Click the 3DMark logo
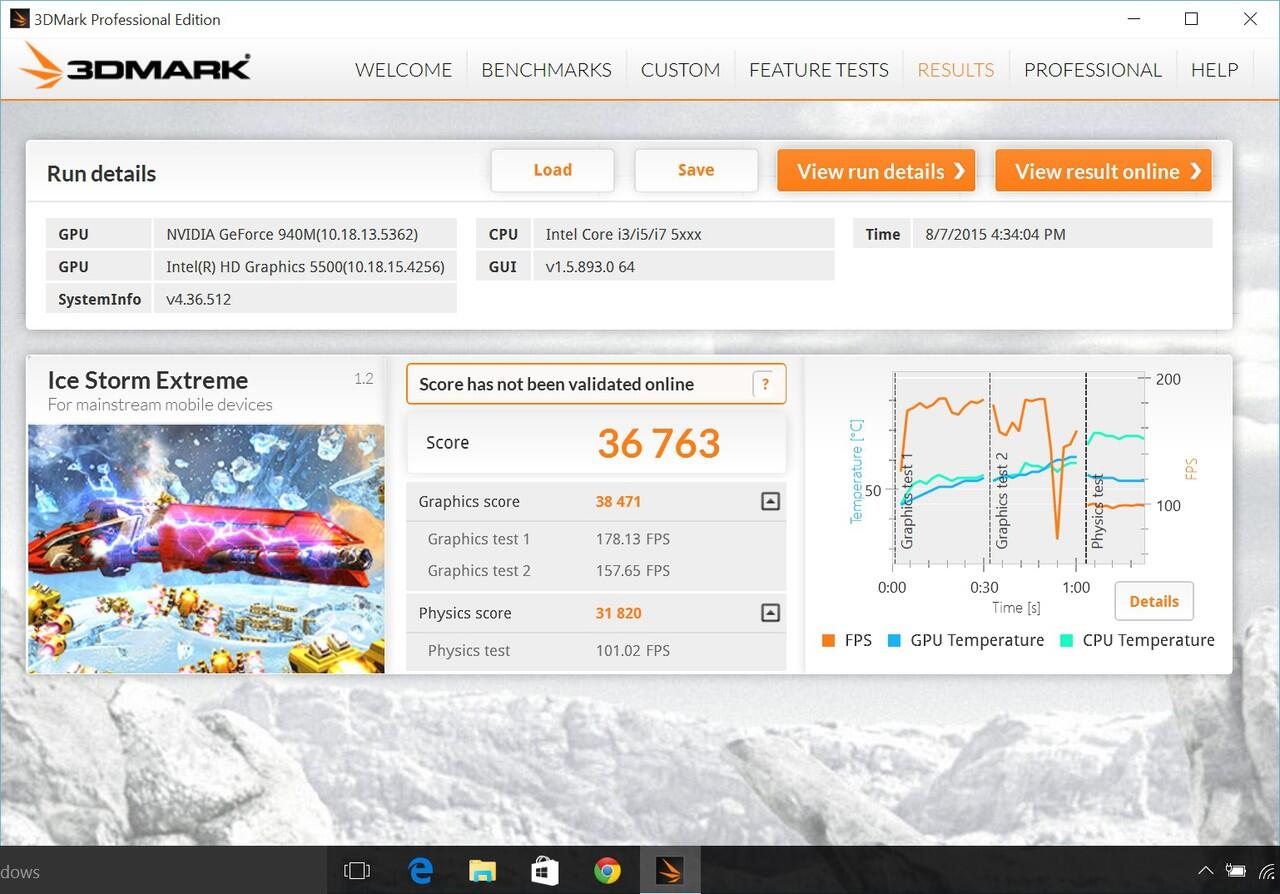The image size is (1280, 894). 135,67
